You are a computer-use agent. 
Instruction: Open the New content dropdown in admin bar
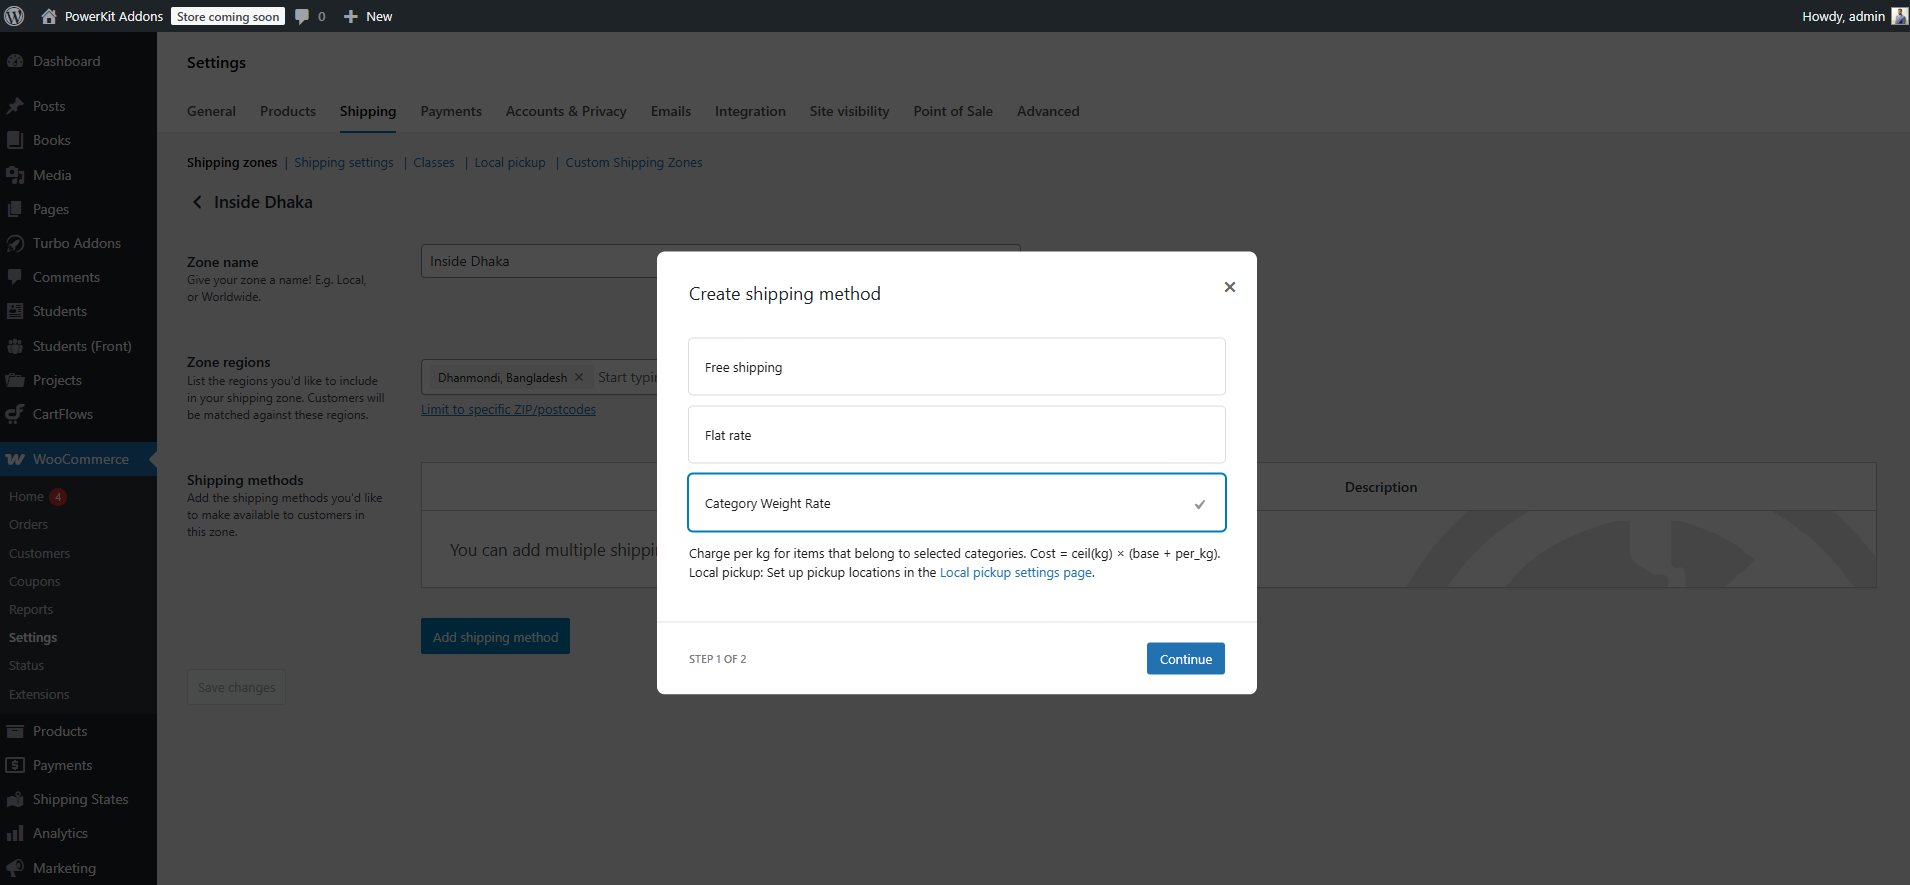click(x=368, y=16)
